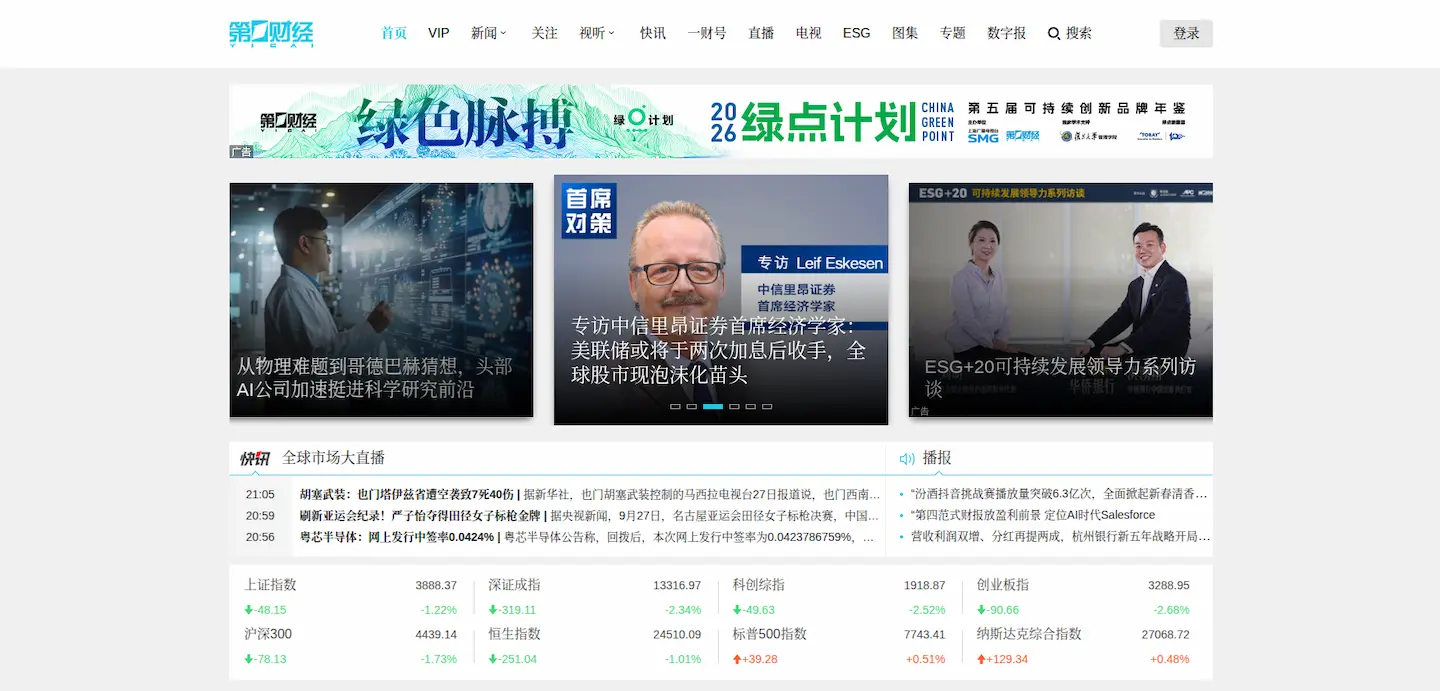The width and height of the screenshot is (1440, 691).
Task: Open the 数字报 nav item
Action: click(1007, 33)
